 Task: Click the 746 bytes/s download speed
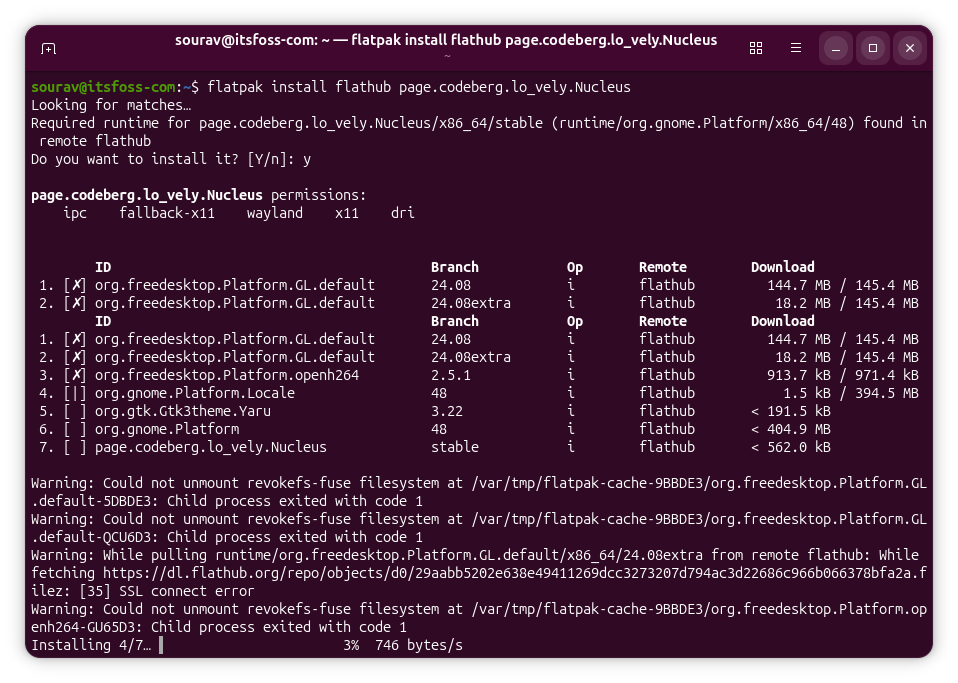coord(419,645)
